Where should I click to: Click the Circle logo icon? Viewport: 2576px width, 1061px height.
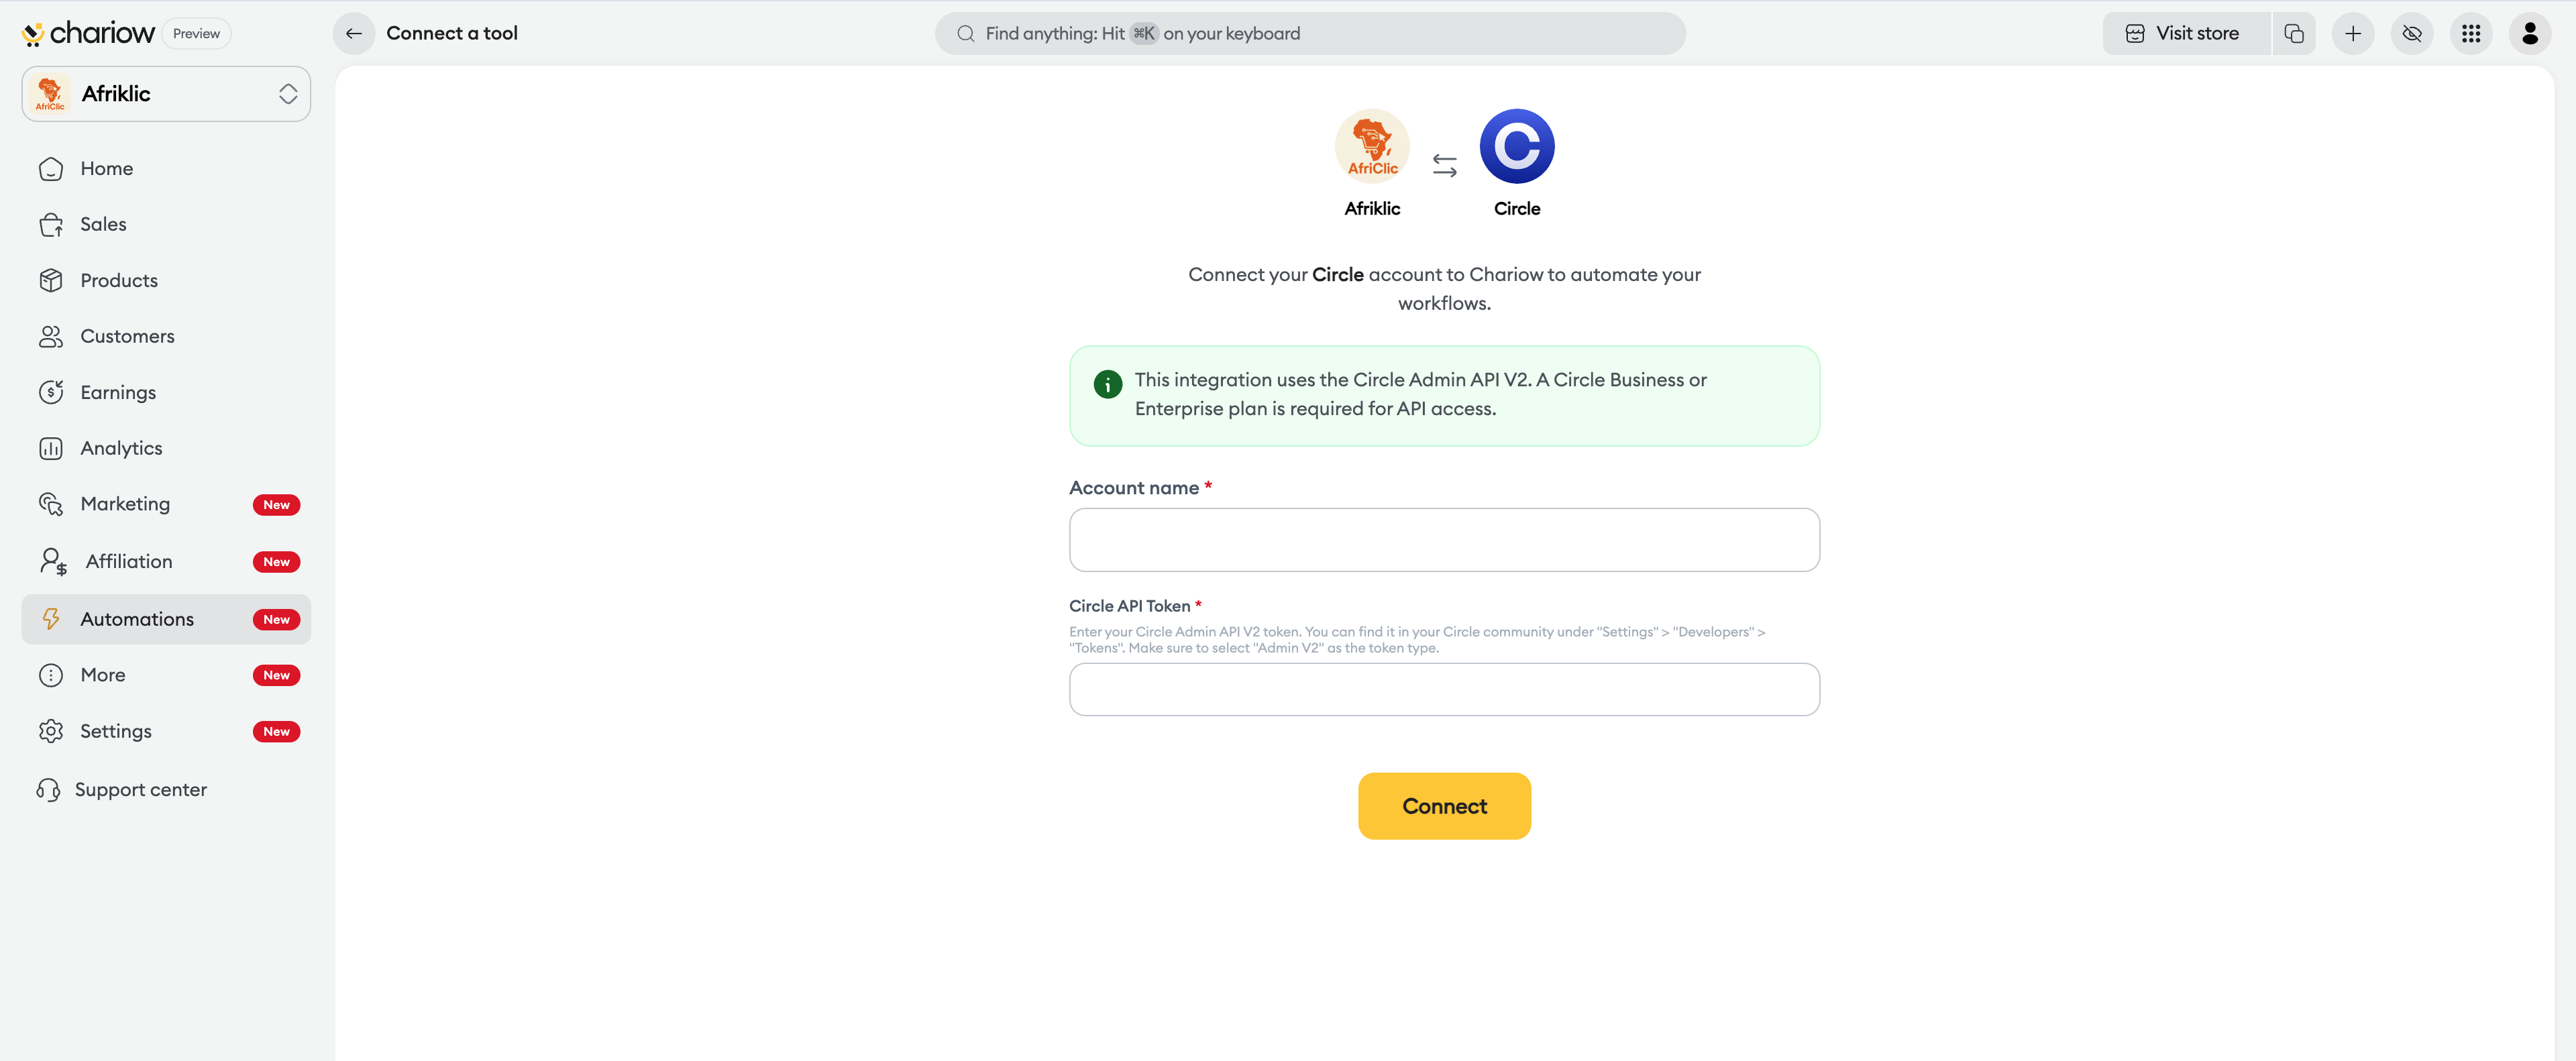tap(1516, 146)
